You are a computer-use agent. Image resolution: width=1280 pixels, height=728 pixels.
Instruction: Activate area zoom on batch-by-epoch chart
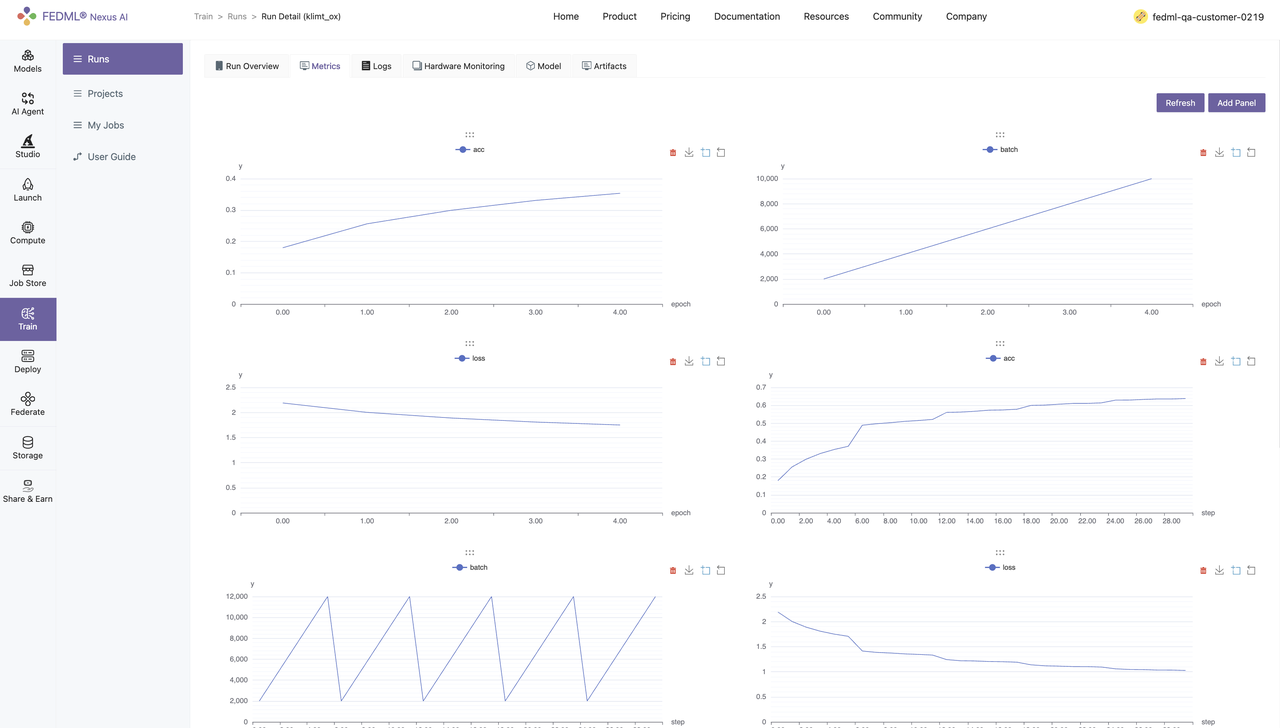tap(1236, 153)
